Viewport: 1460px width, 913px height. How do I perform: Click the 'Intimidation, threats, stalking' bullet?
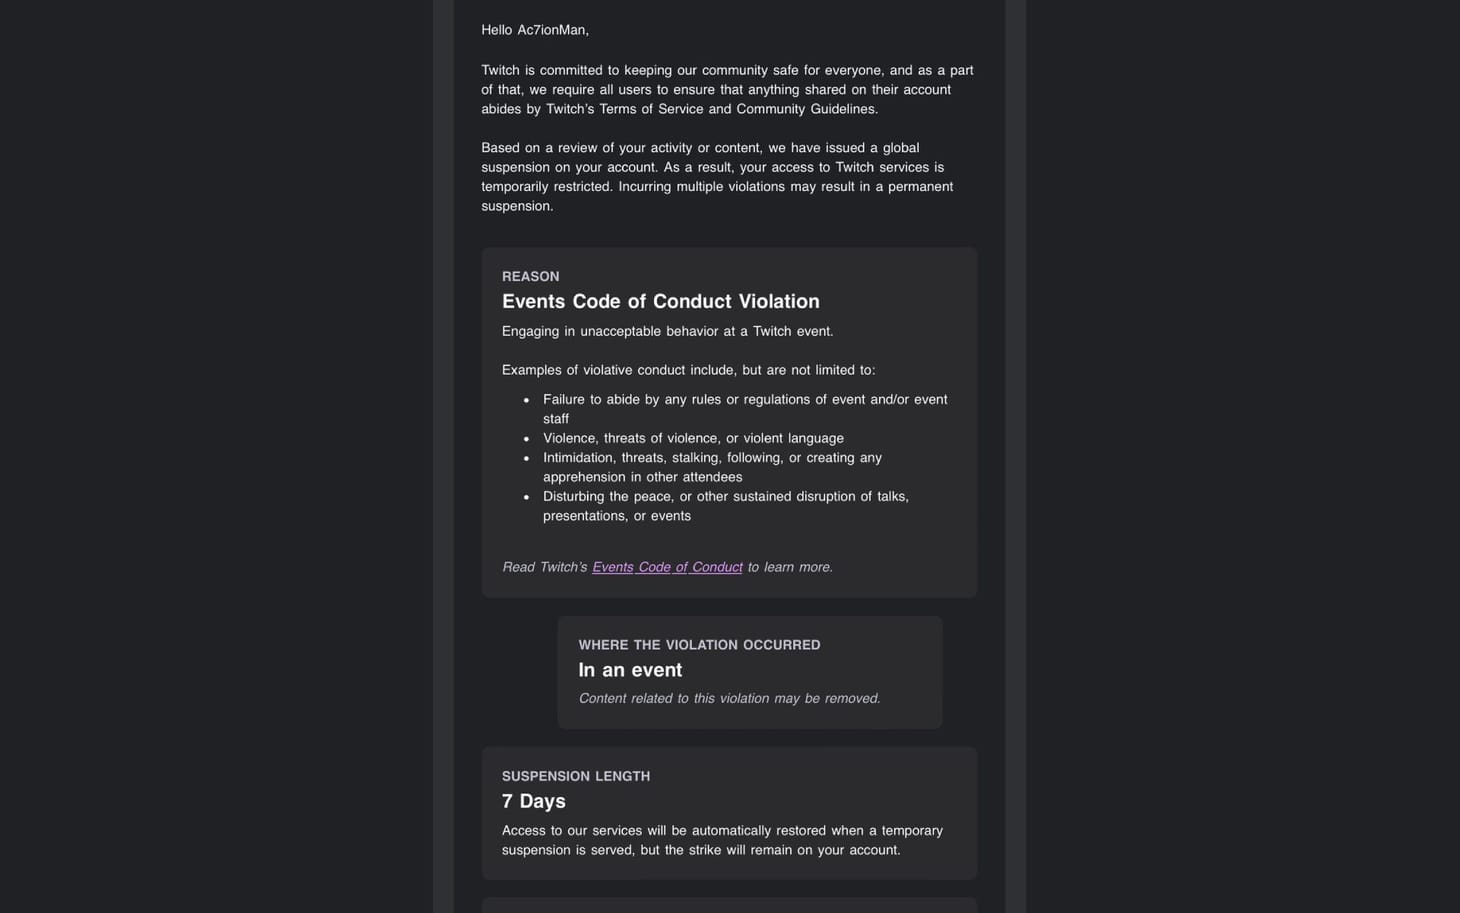tap(712, 467)
